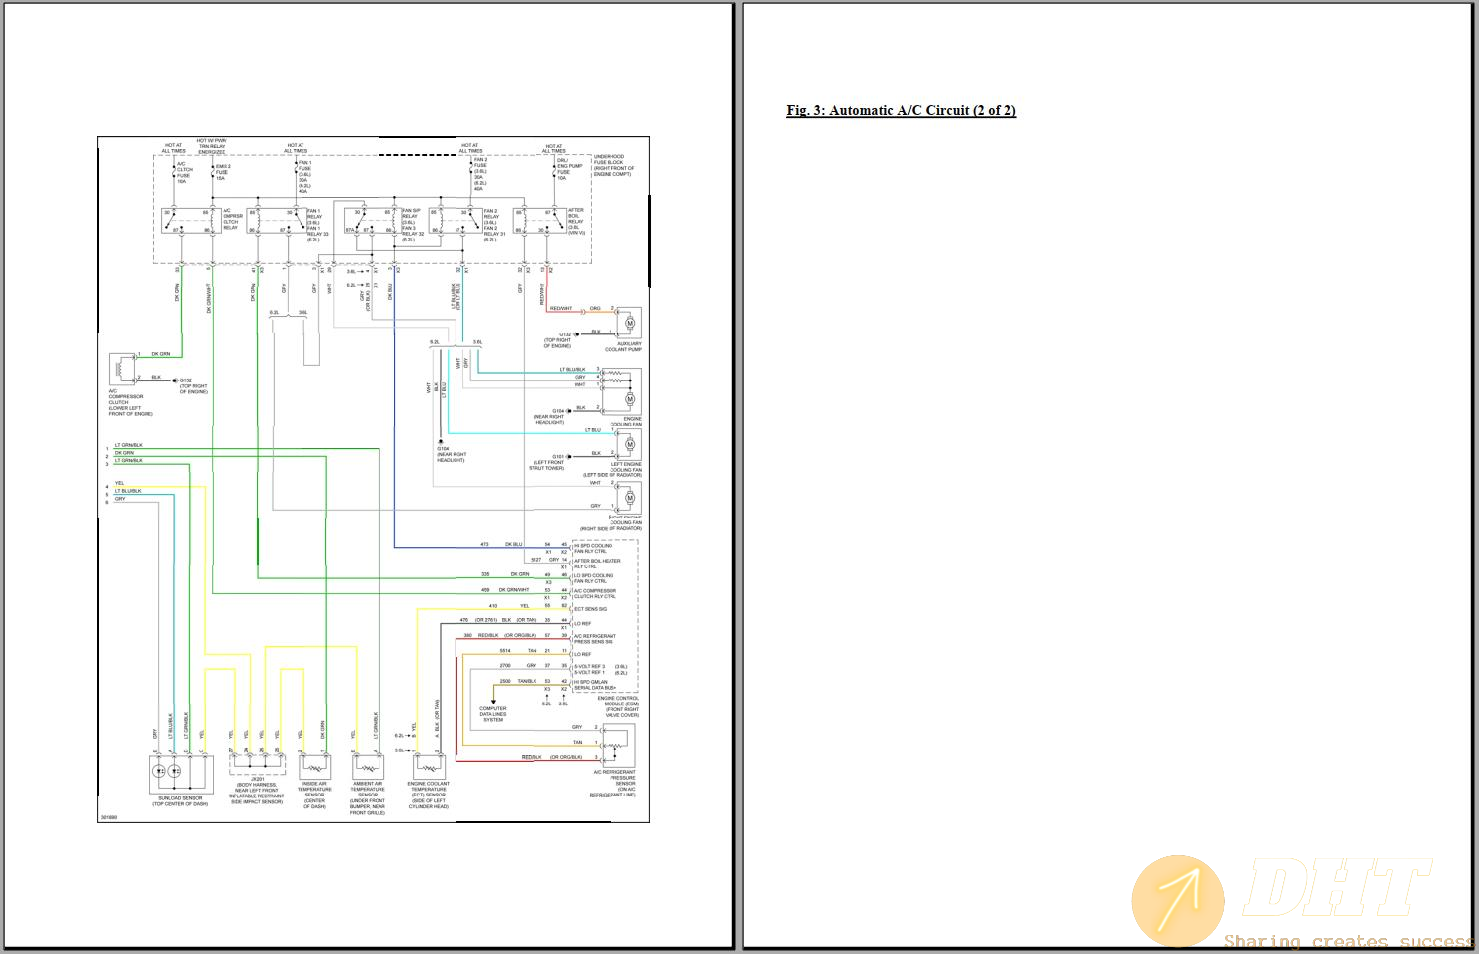Select the Engine Coolant Temperature Sensor symbol

point(429,768)
